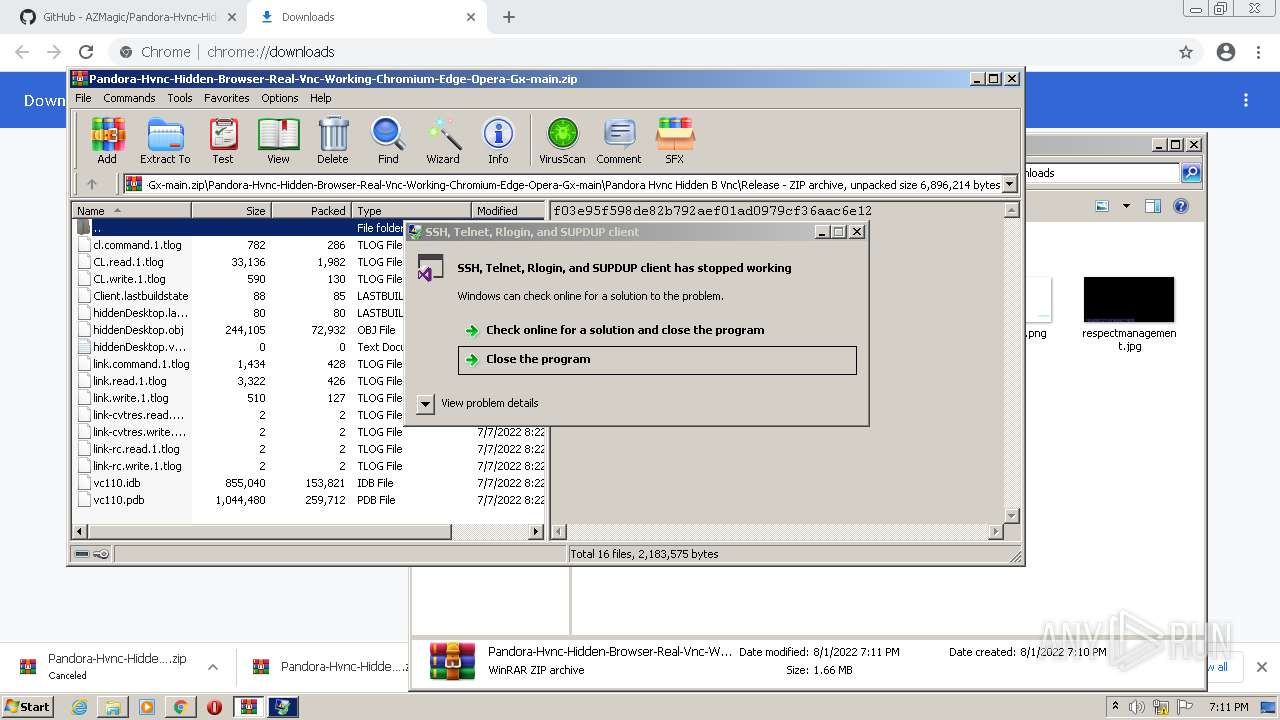The image size is (1280, 720).
Task: Change view icon in Explorer window
Action: click(x=1102, y=206)
